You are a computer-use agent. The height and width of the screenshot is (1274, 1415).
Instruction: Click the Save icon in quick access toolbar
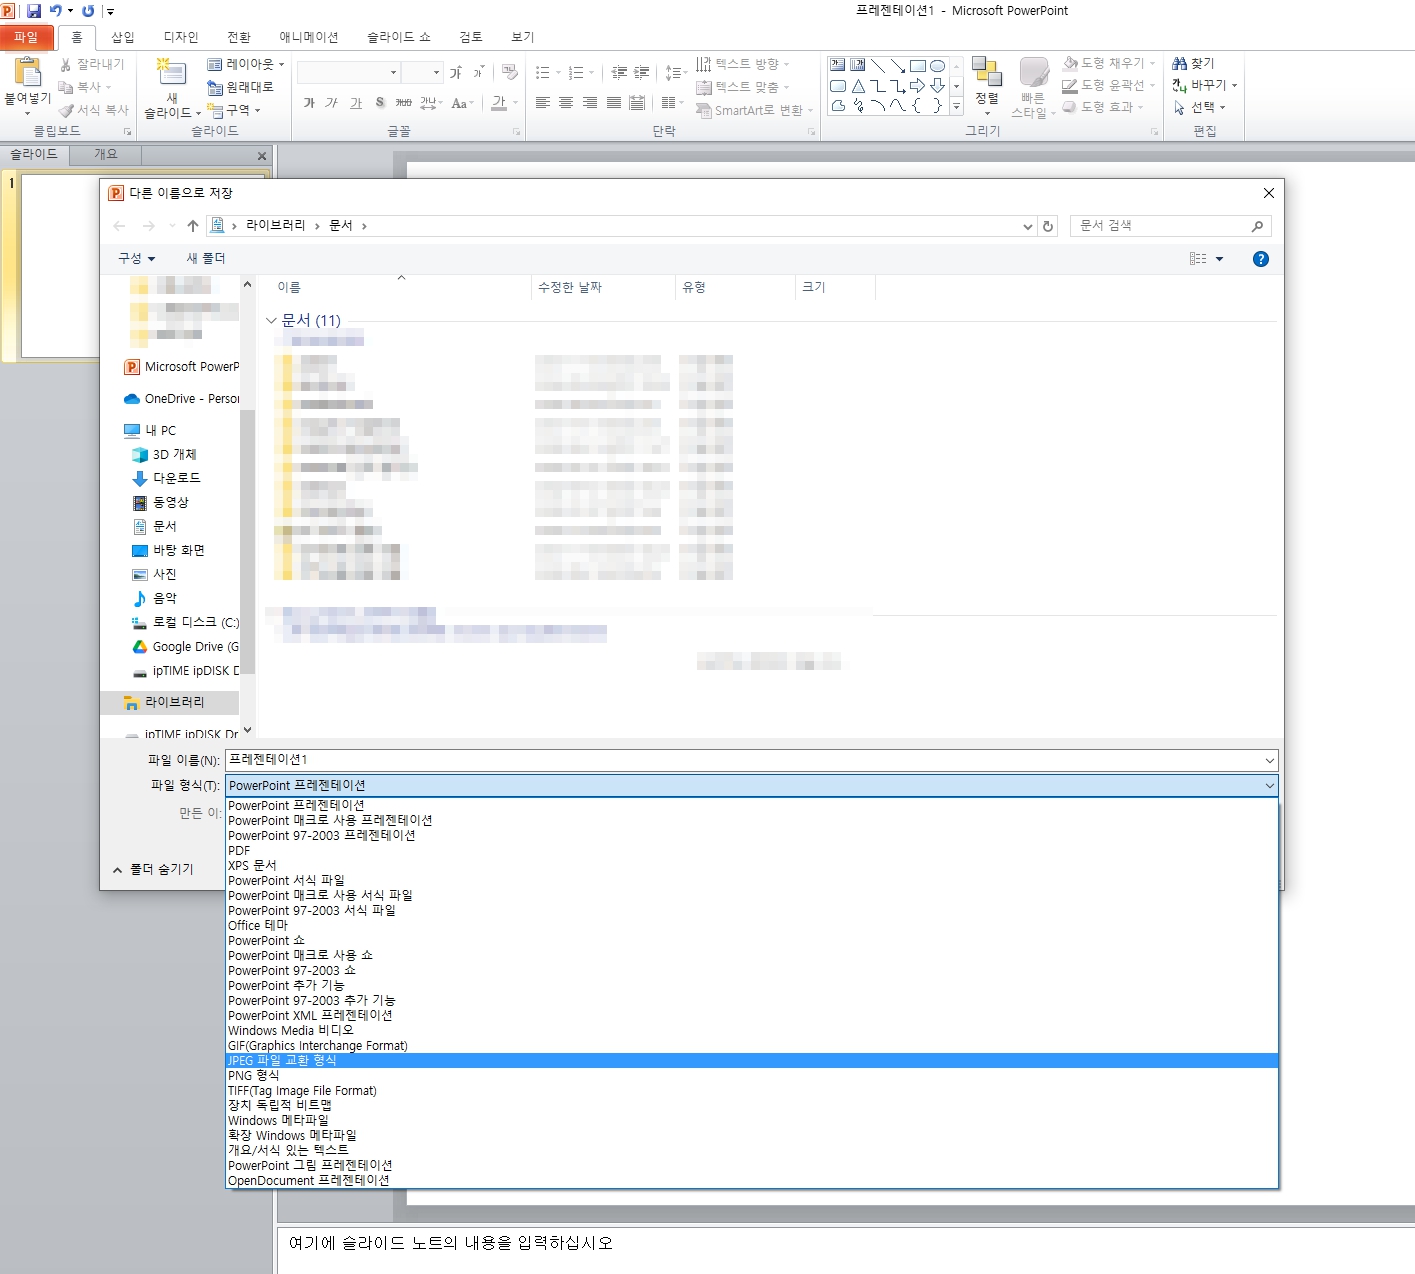(34, 11)
